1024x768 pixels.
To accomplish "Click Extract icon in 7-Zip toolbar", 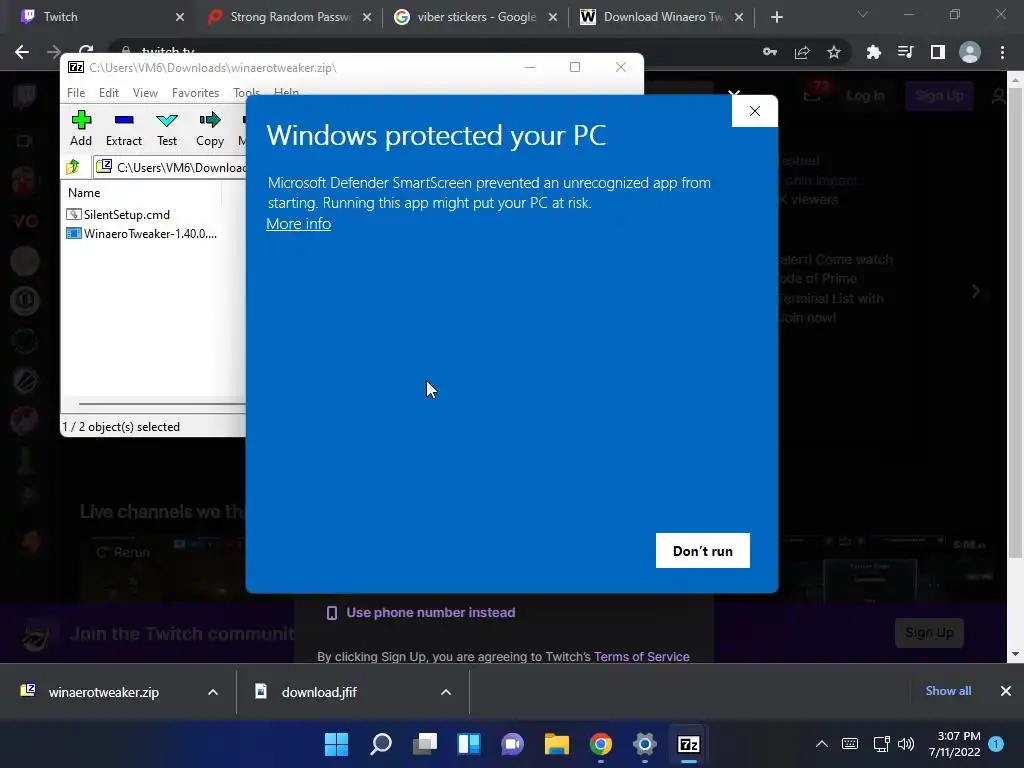I will click(x=123, y=128).
